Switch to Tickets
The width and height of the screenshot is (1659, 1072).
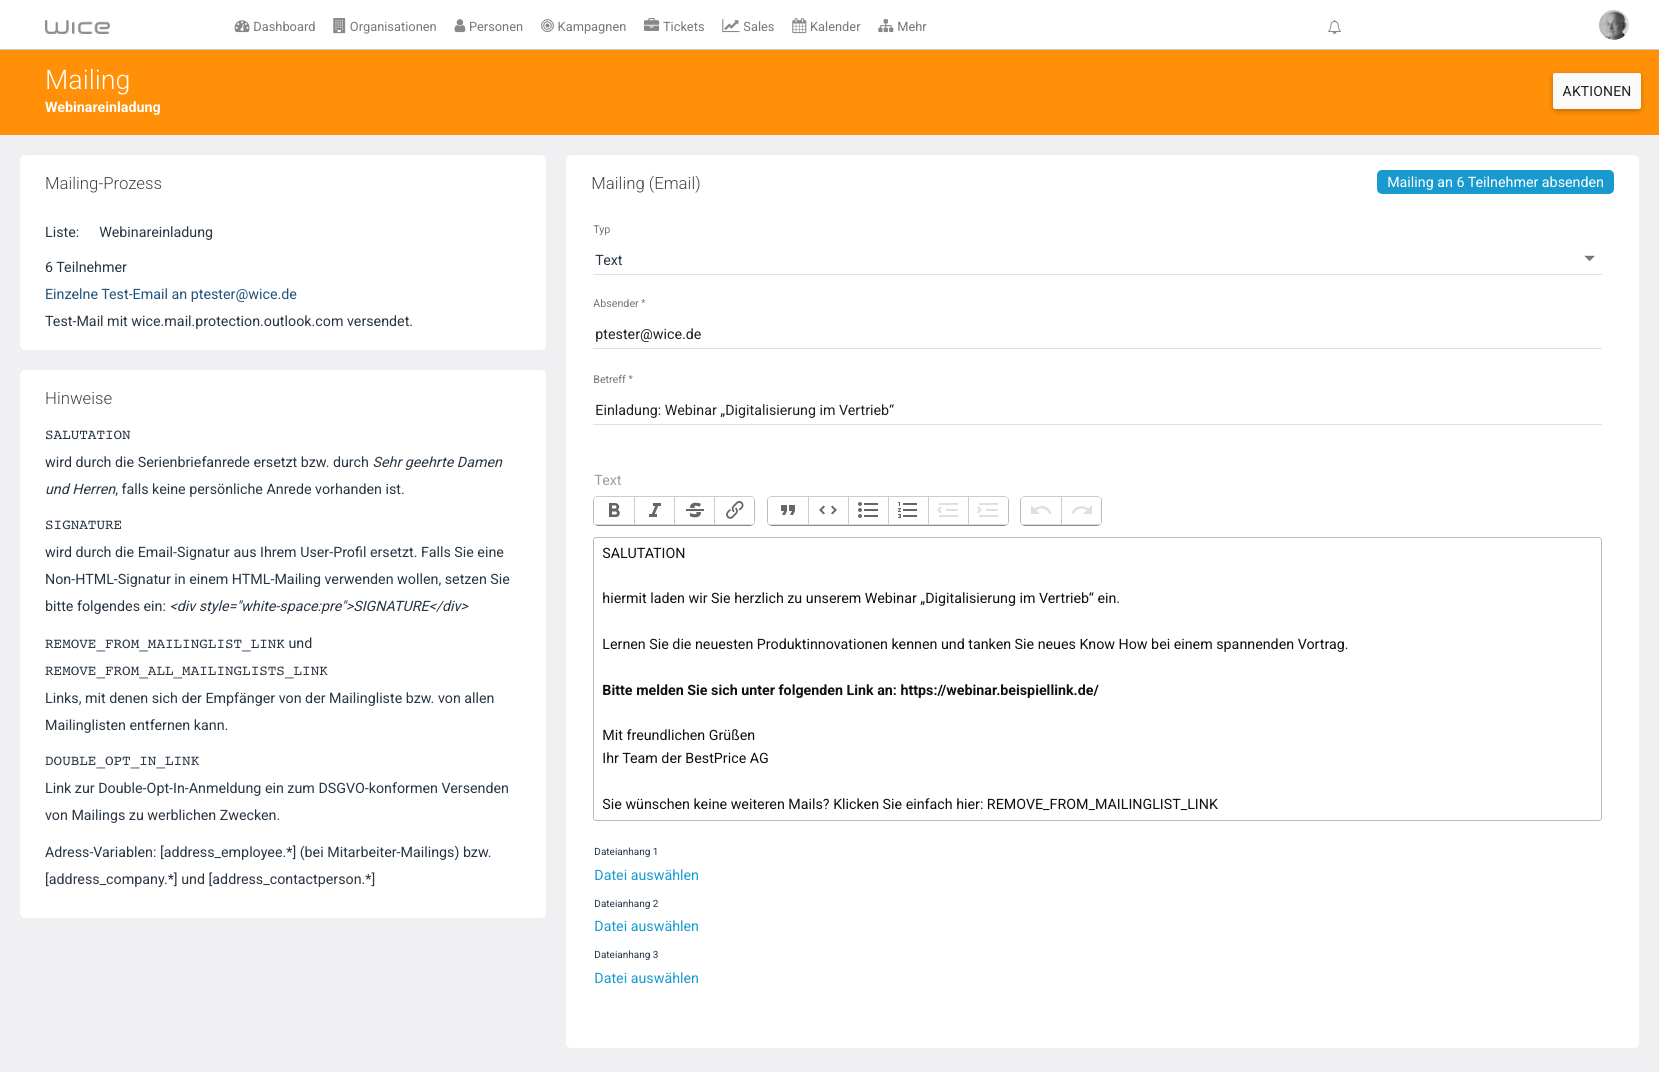tap(674, 27)
